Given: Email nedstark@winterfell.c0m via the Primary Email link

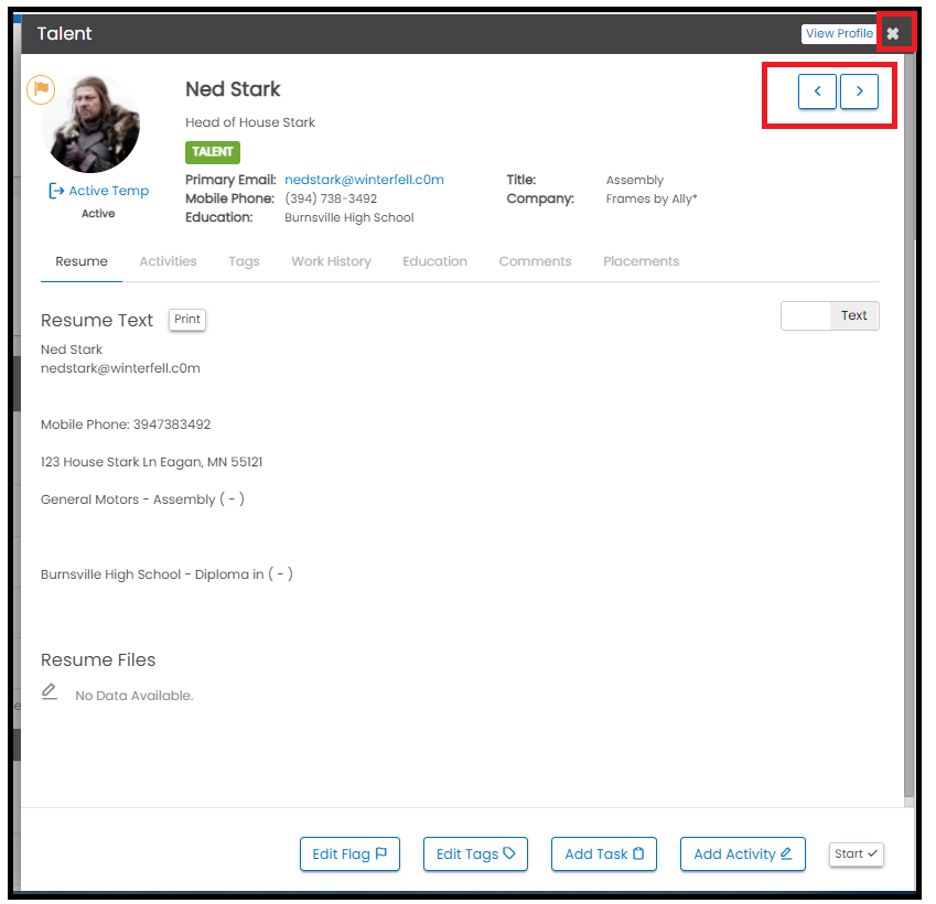Looking at the screenshot, I should [364, 180].
